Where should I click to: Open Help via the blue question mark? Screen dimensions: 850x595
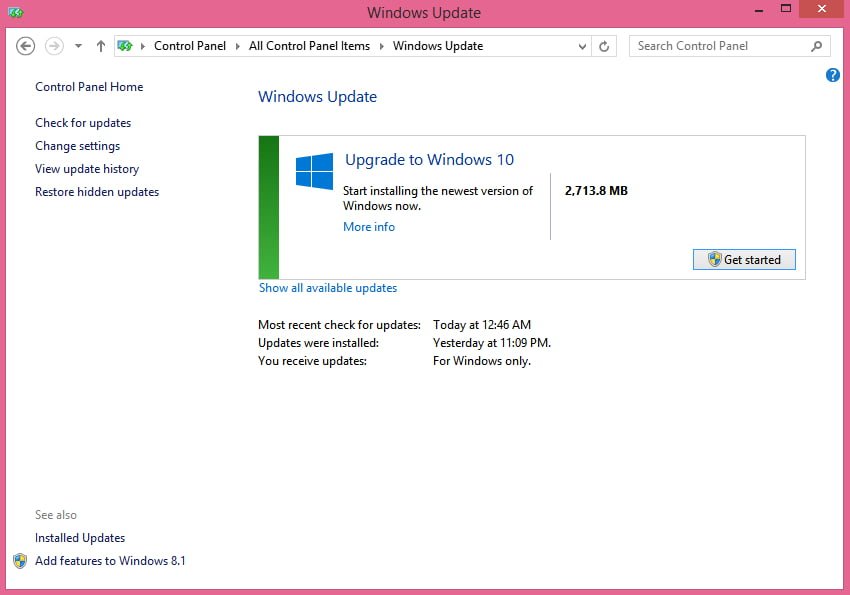[833, 75]
